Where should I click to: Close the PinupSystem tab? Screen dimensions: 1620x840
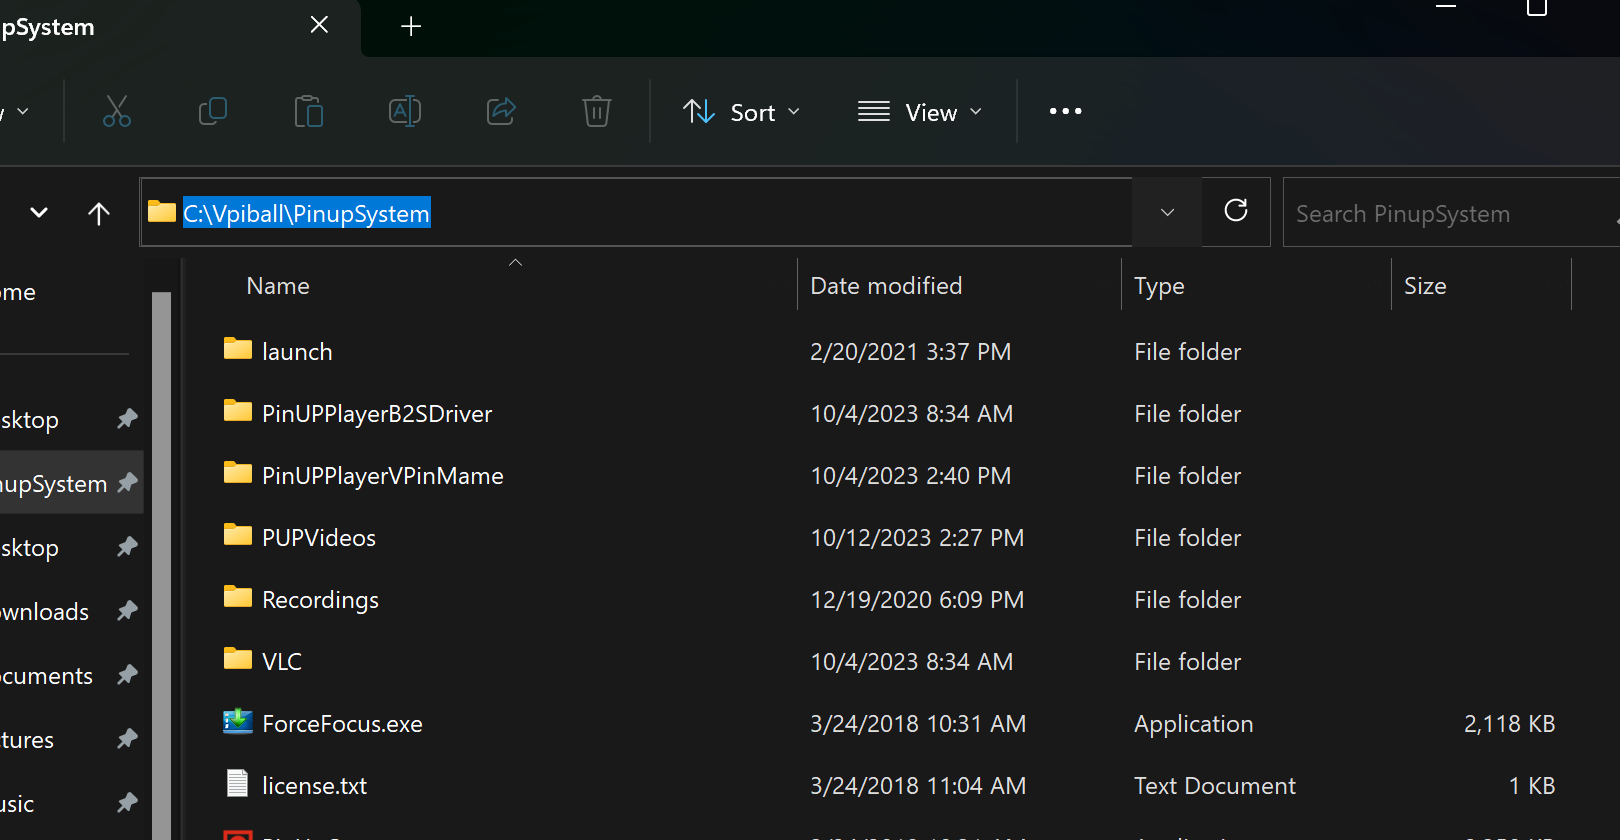tap(319, 25)
